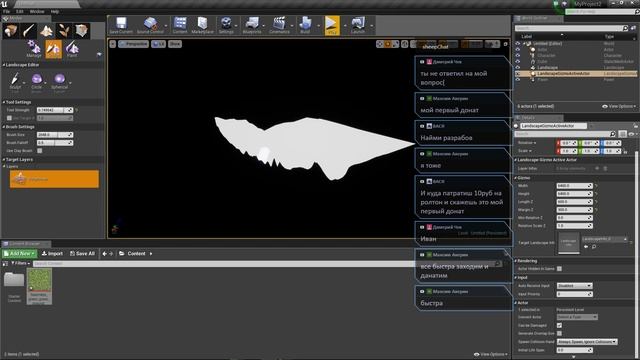Choose the Circle brush

(37, 82)
